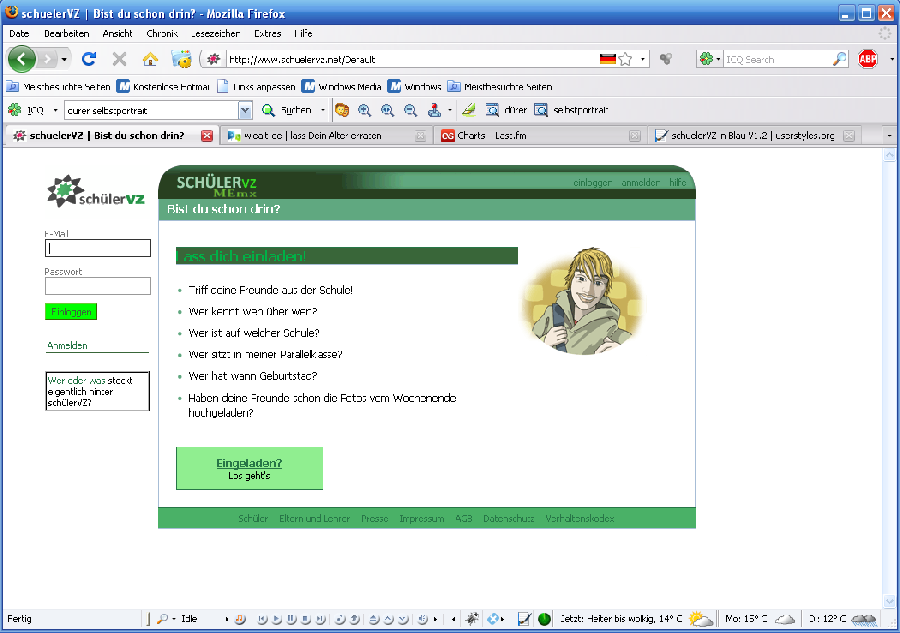Viewport: 900px width, 633px height.
Task: Focus the Passwort input field
Action: (x=98, y=286)
